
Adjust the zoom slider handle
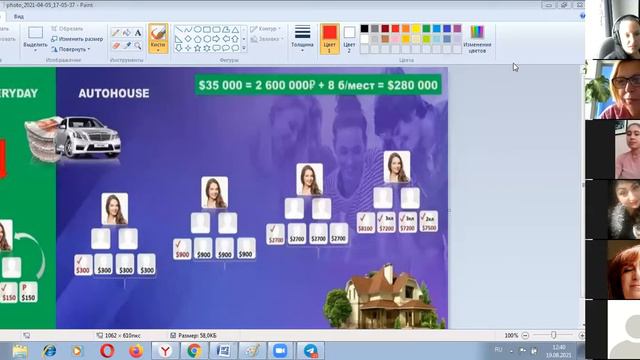click(553, 335)
